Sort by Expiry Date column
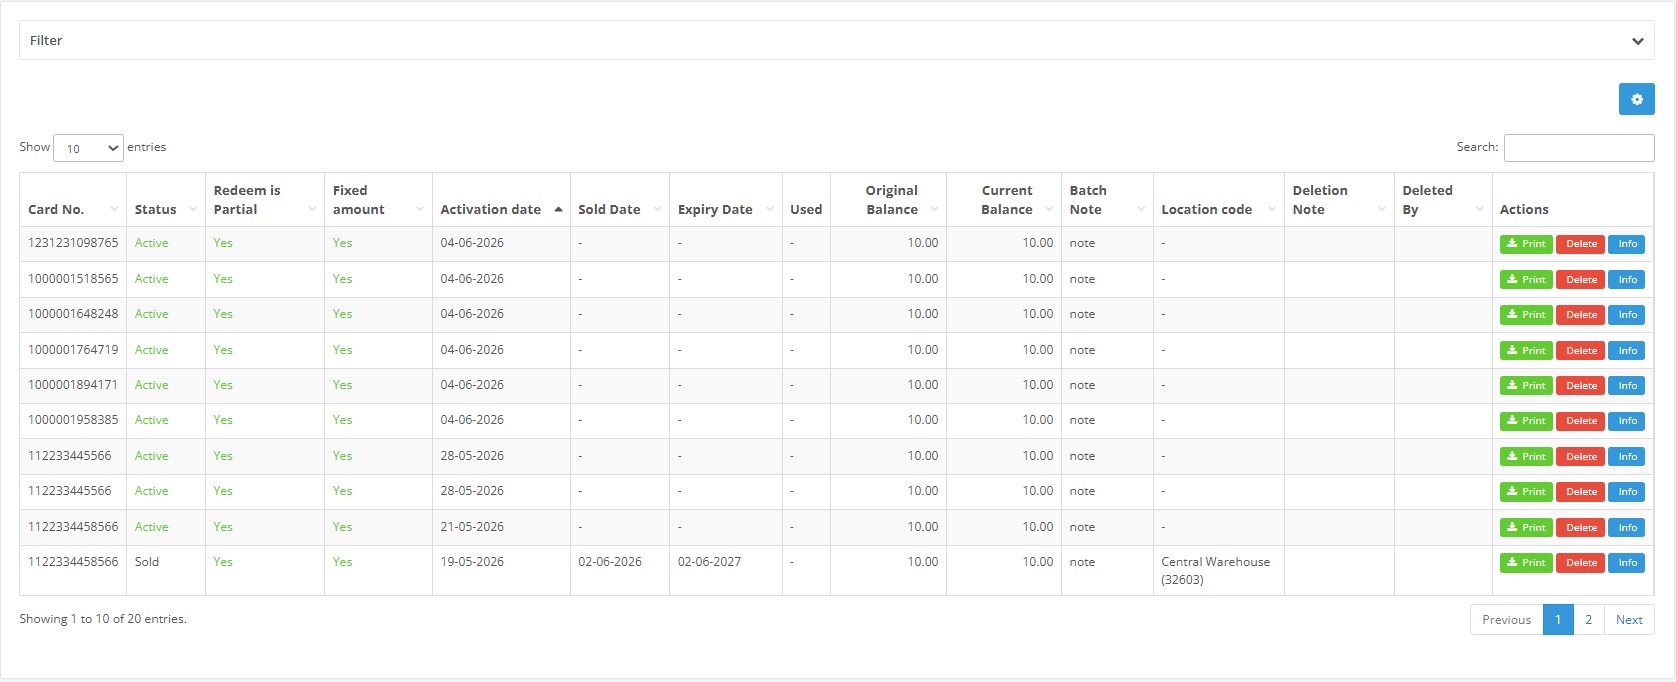Image resolution: width=1676 pixels, height=682 pixels. [x=726, y=200]
